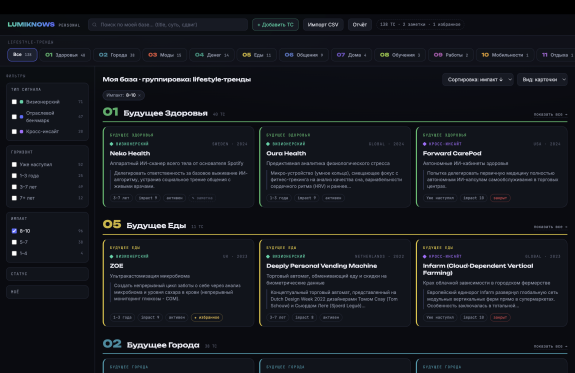Click the large 05 section number
The height and width of the screenshot is (373, 575).
[x=112, y=224]
